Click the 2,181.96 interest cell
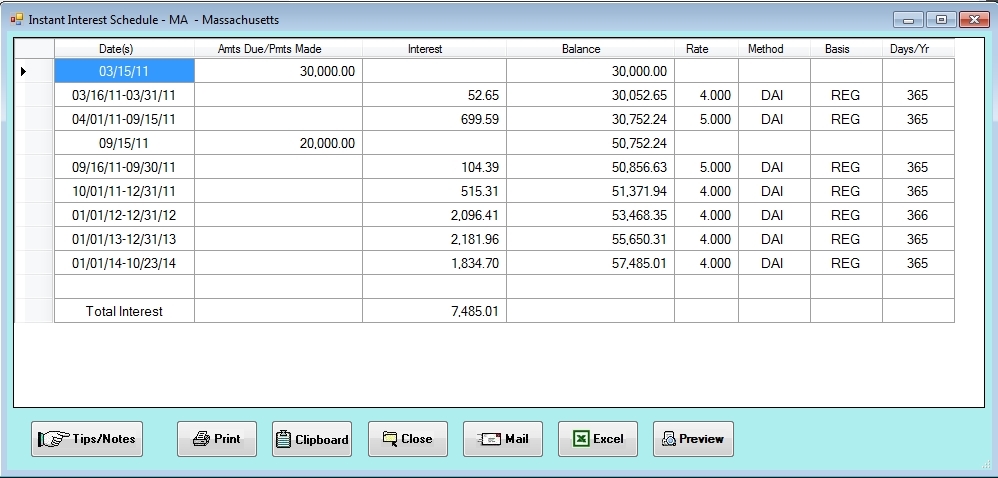This screenshot has height=478, width=998. (x=434, y=239)
